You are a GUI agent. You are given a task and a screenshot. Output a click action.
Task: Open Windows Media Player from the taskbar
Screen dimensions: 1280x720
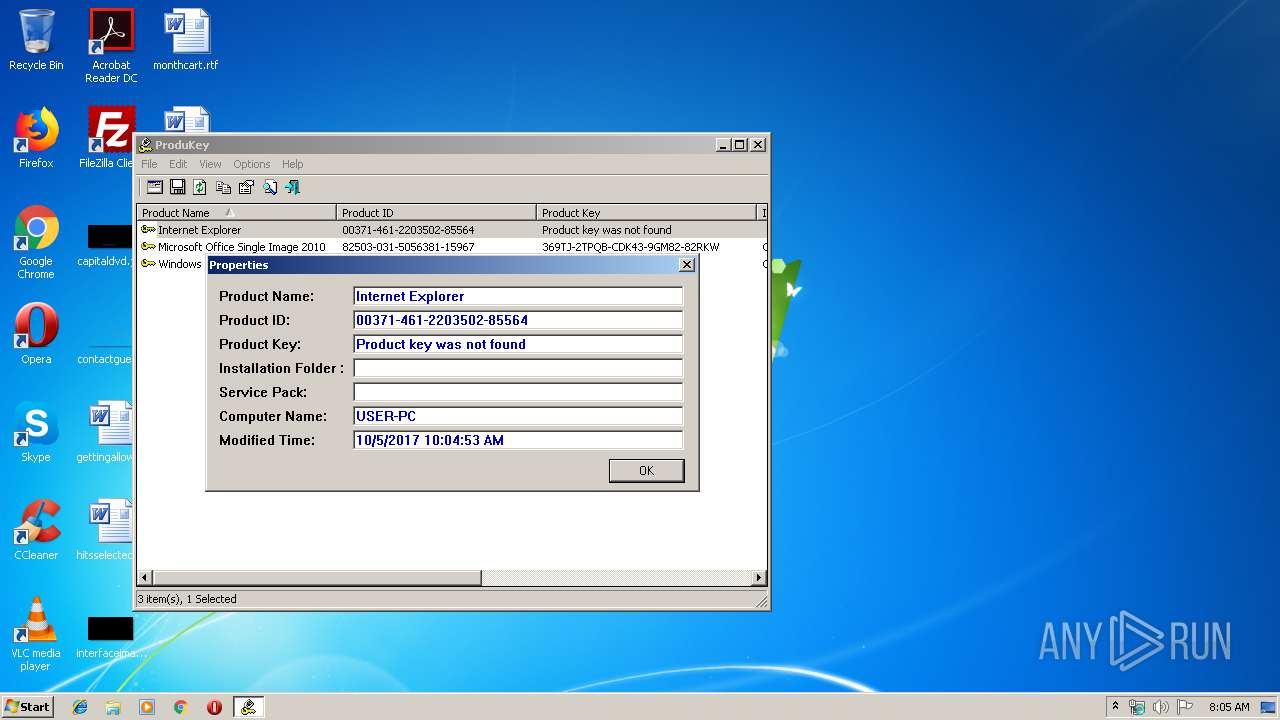pyautogui.click(x=147, y=707)
